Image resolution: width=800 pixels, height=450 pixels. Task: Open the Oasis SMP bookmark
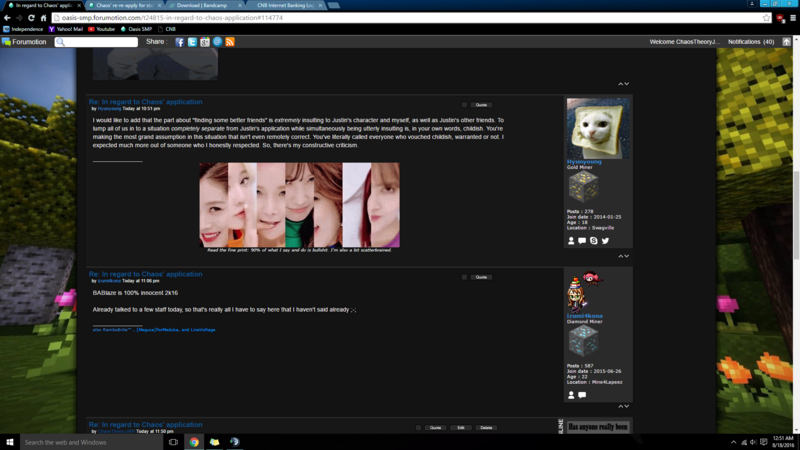coord(136,29)
